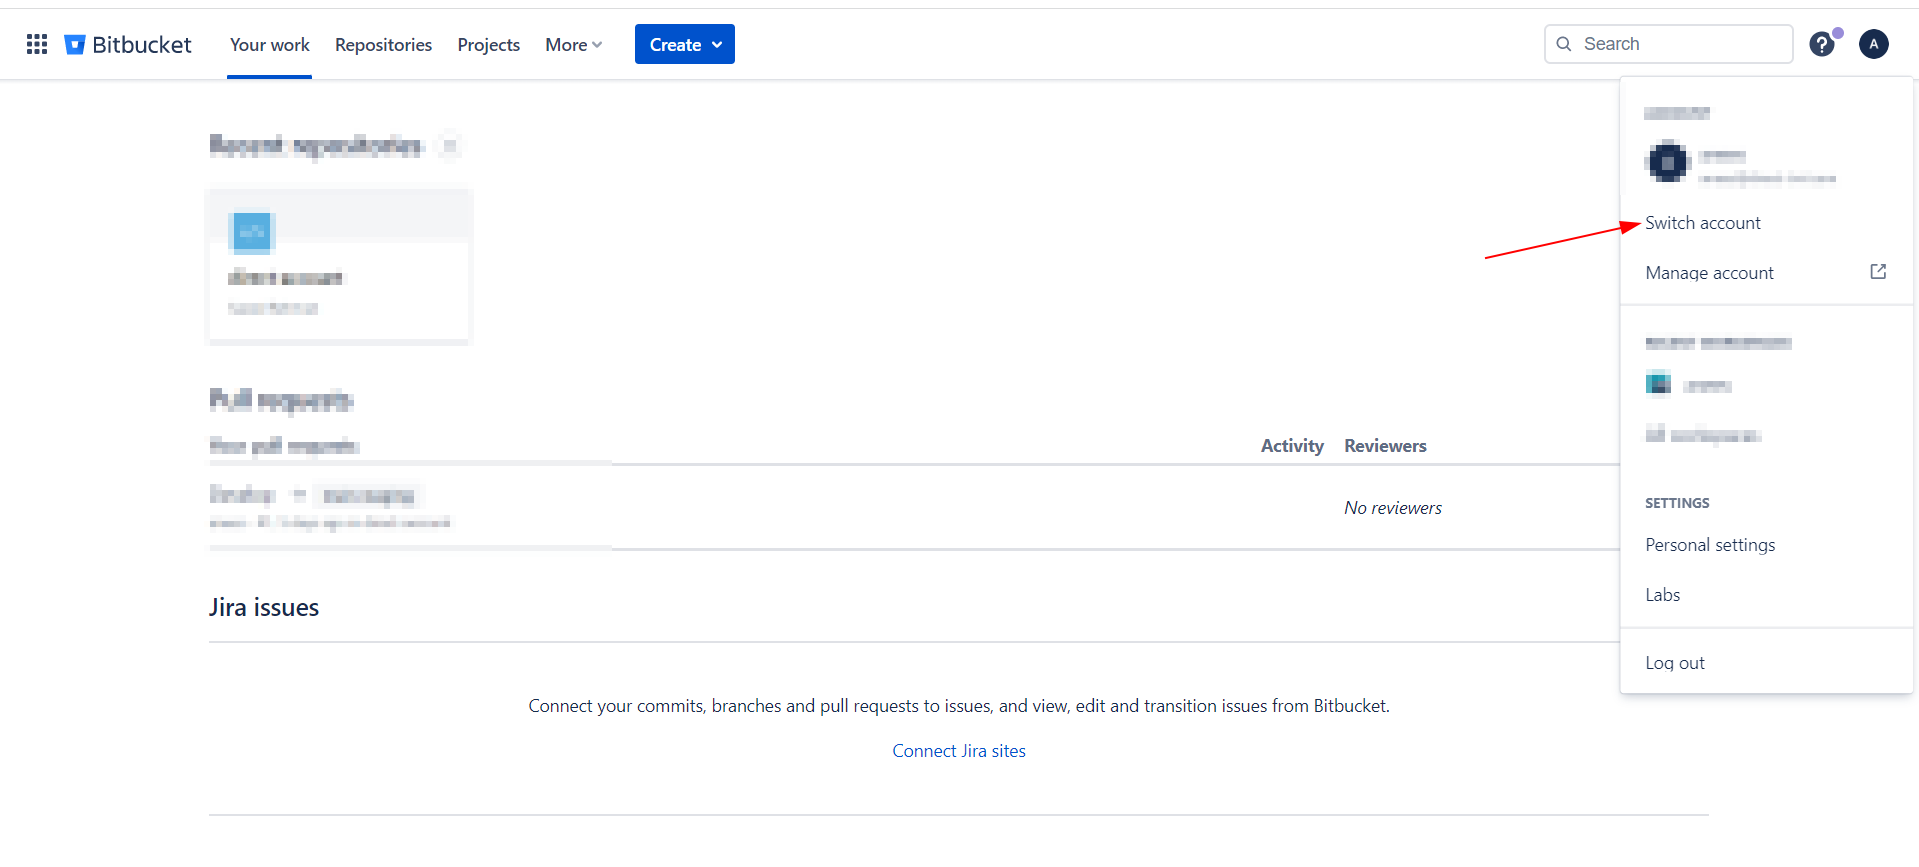This screenshot has width=1919, height=867.
Task: Open the Create dropdown button
Action: [x=685, y=44]
